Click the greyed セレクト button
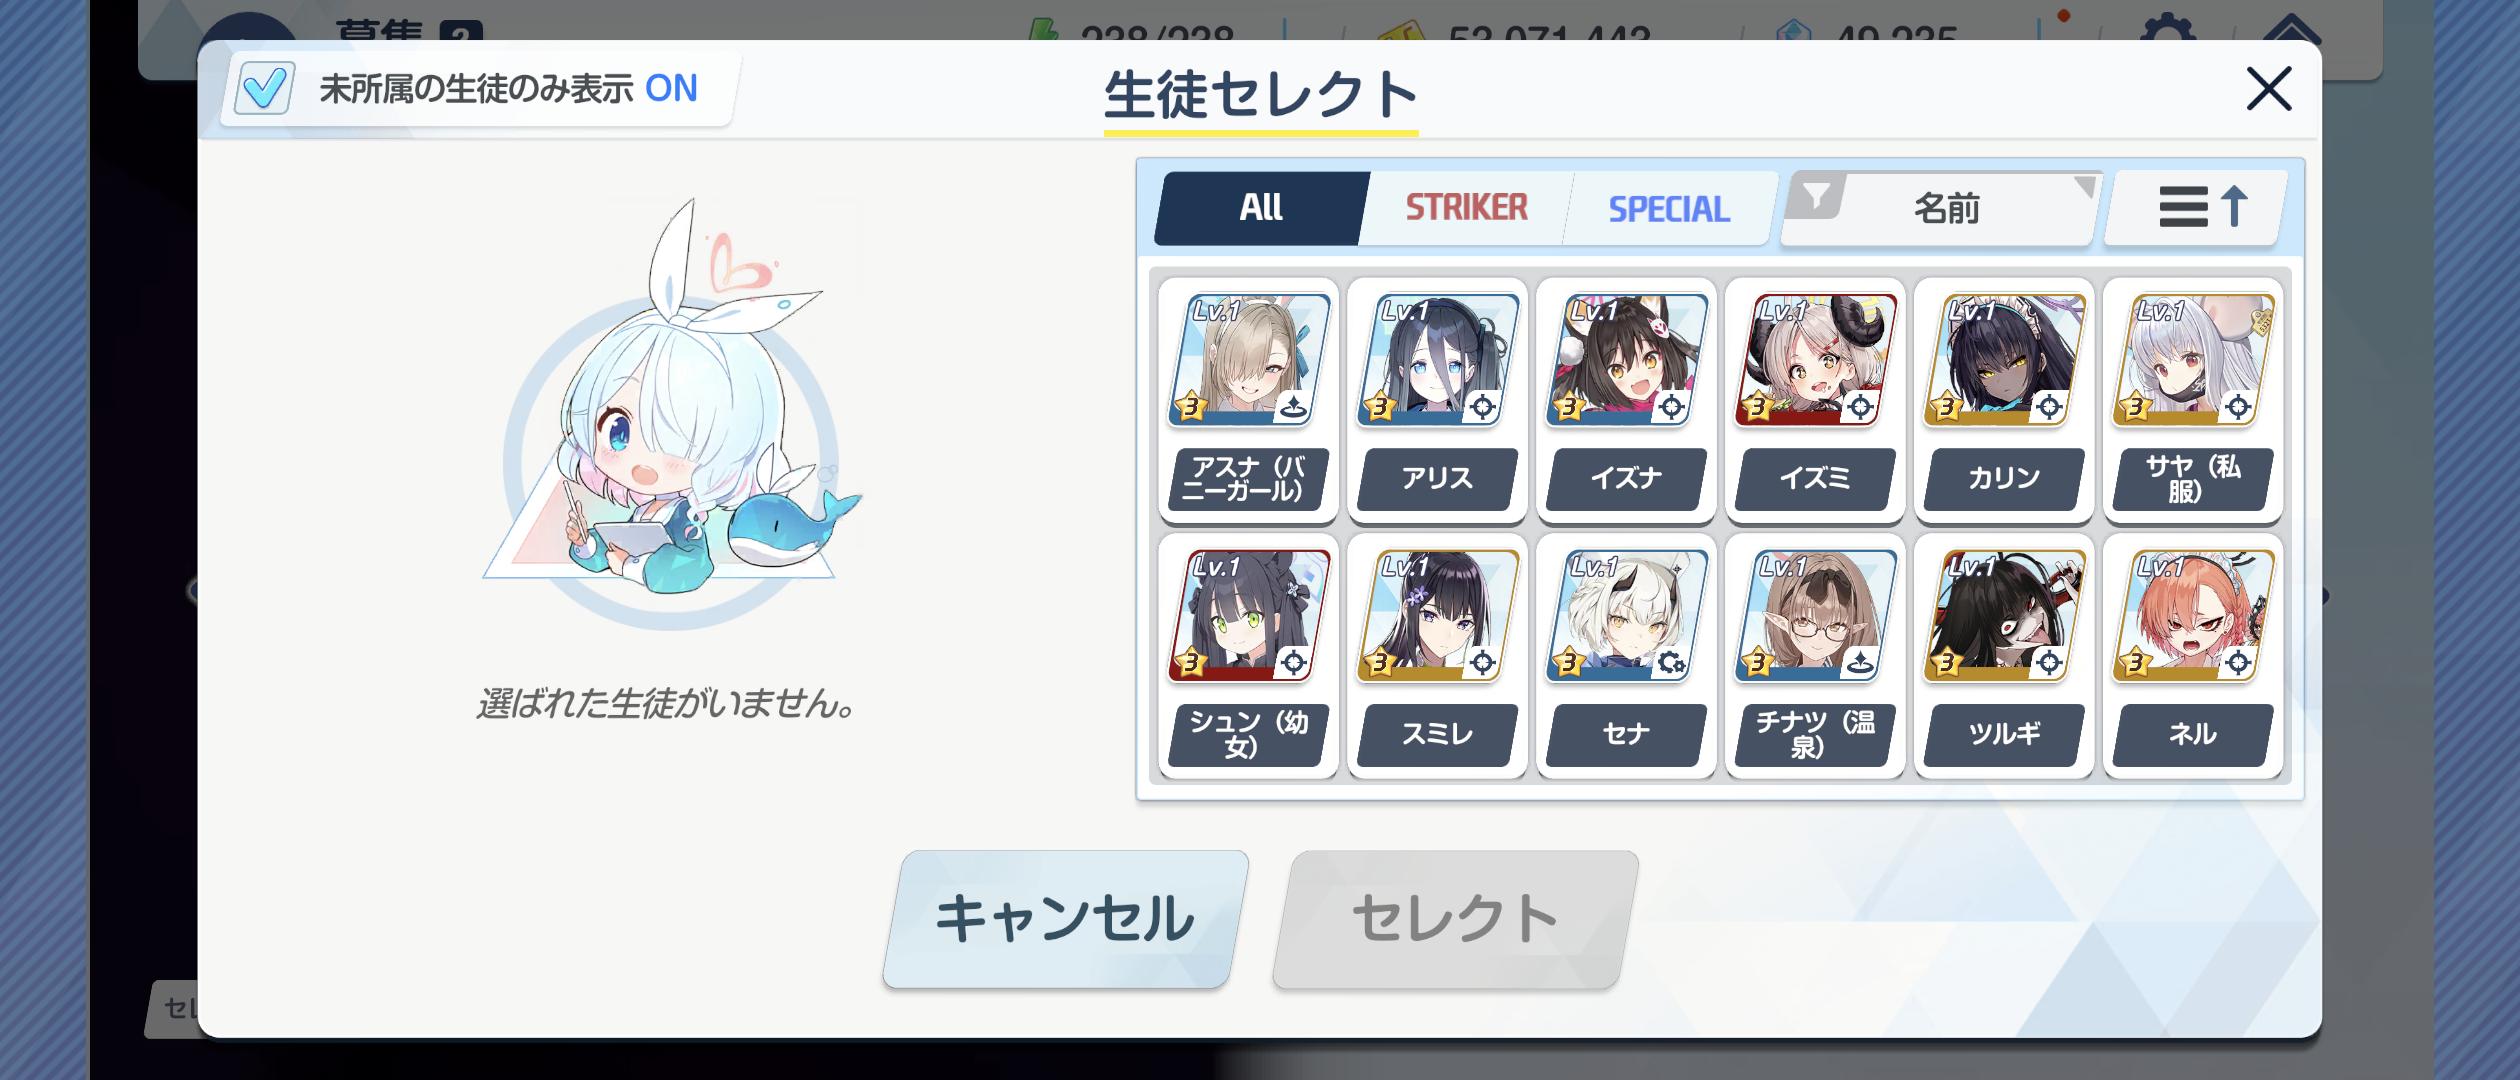2520x1080 pixels. [x=1456, y=919]
